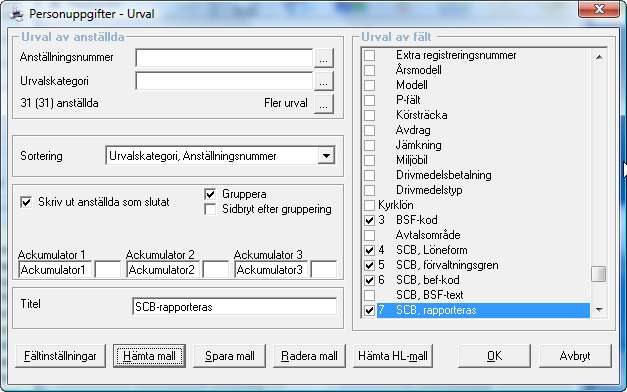Uncheck the SCB, rapporteras checkbox
The width and height of the screenshot is (627, 392).
(369, 310)
